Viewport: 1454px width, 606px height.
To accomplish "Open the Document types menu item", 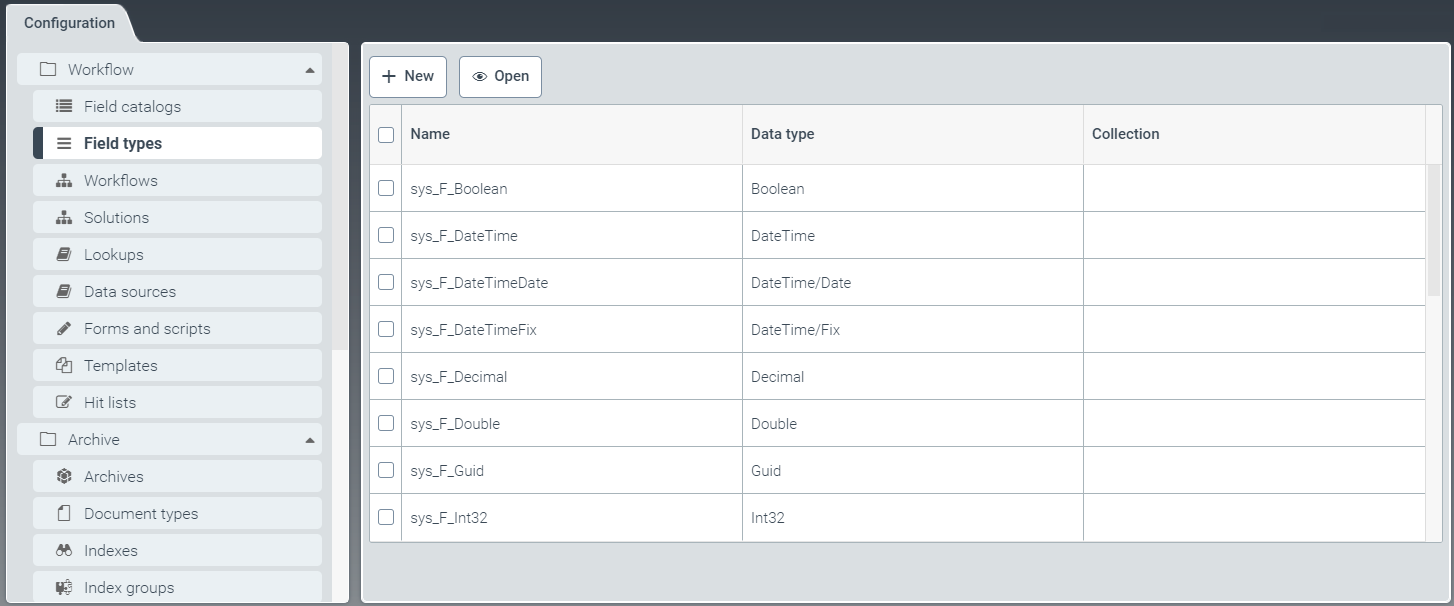I will (141, 514).
